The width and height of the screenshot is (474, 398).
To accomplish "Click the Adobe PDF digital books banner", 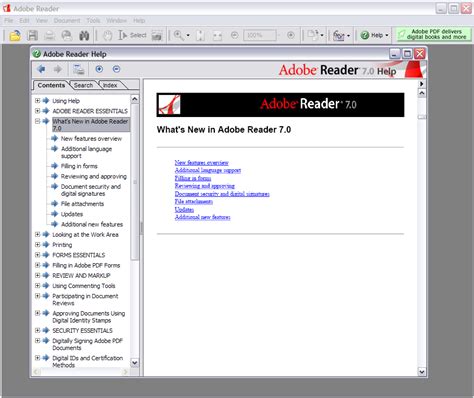I will pos(434,34).
